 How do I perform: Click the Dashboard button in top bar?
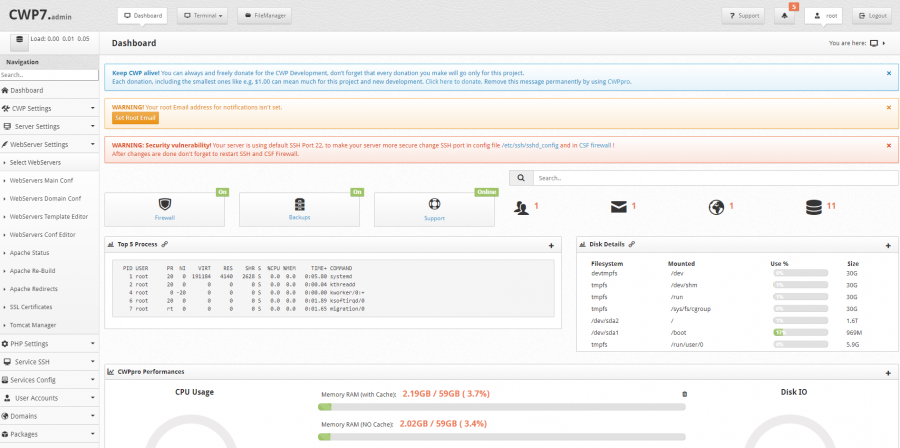(142, 16)
